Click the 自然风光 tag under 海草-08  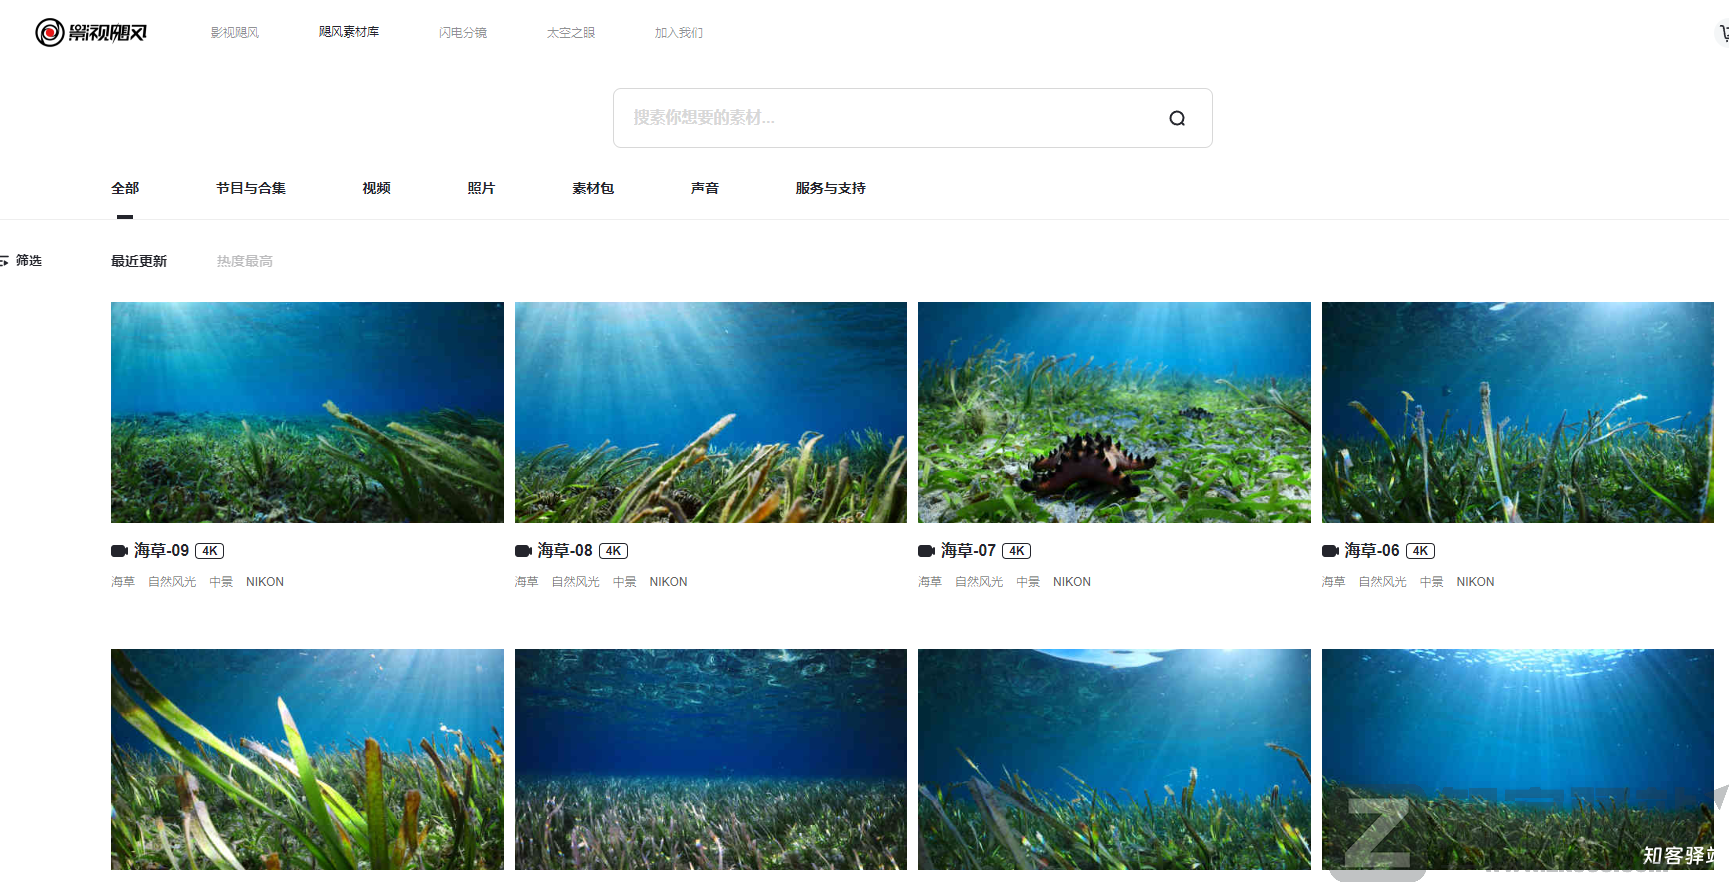point(575,582)
